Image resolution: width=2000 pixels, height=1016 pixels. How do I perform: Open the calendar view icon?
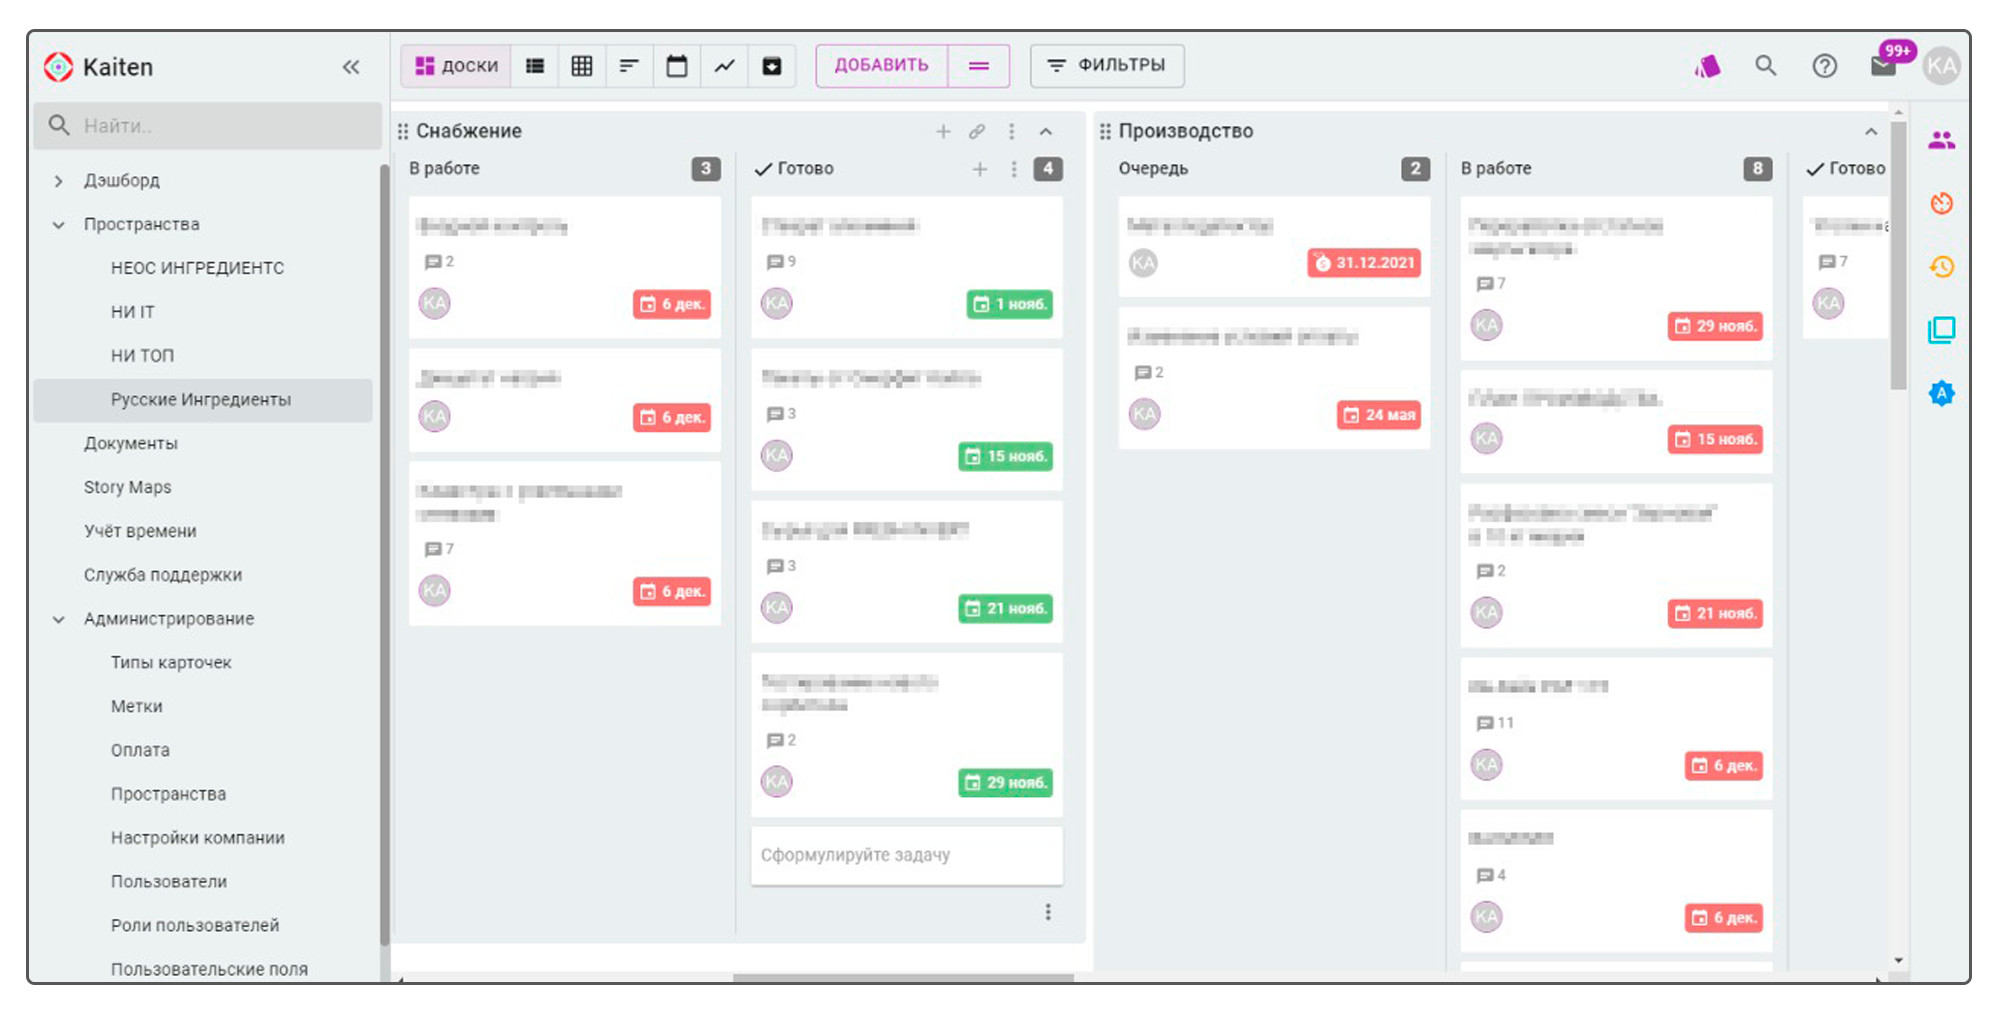(677, 66)
